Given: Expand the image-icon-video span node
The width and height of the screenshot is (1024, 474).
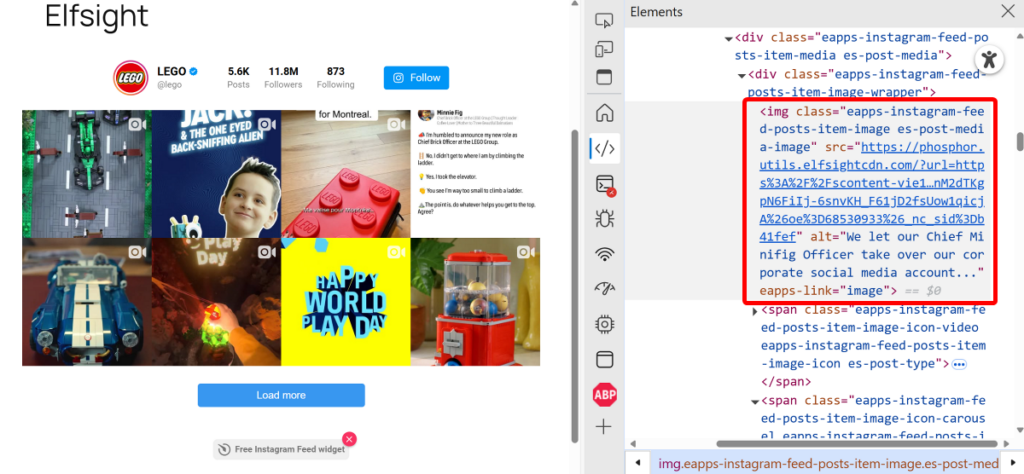Looking at the screenshot, I should point(755,311).
